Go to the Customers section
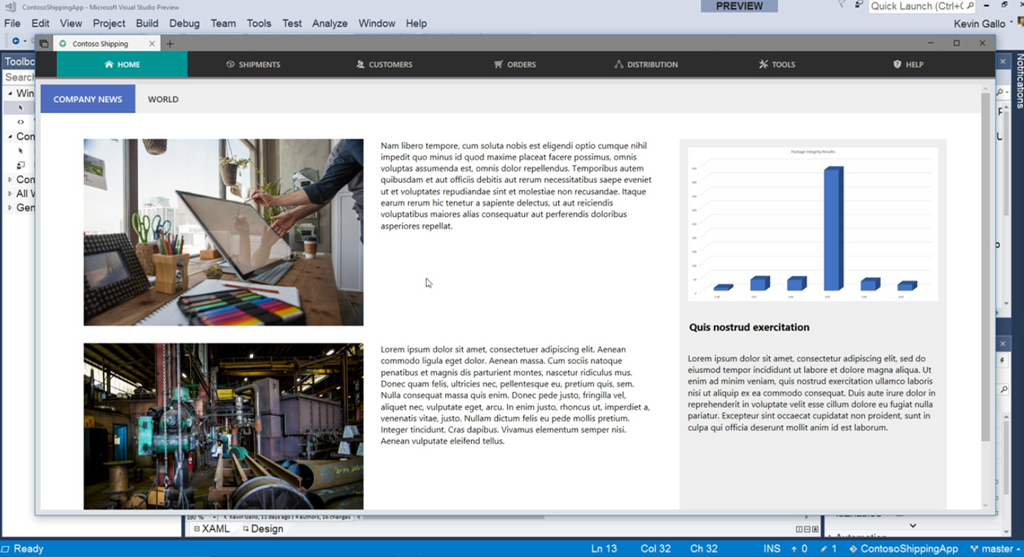 tap(384, 65)
